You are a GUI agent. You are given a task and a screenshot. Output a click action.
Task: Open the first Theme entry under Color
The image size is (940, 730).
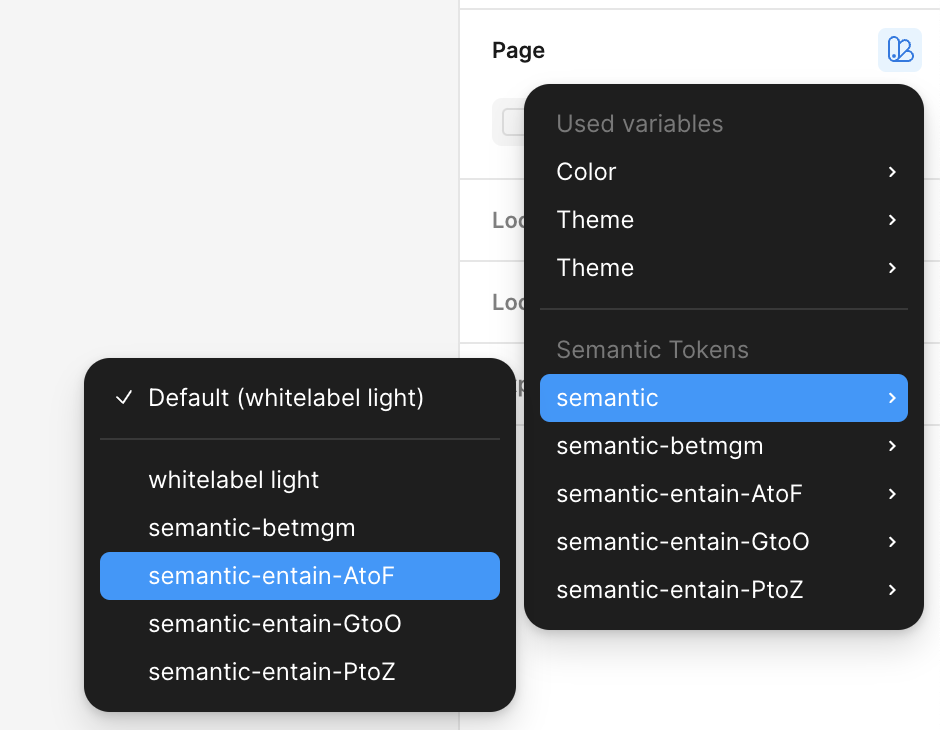(x=595, y=220)
